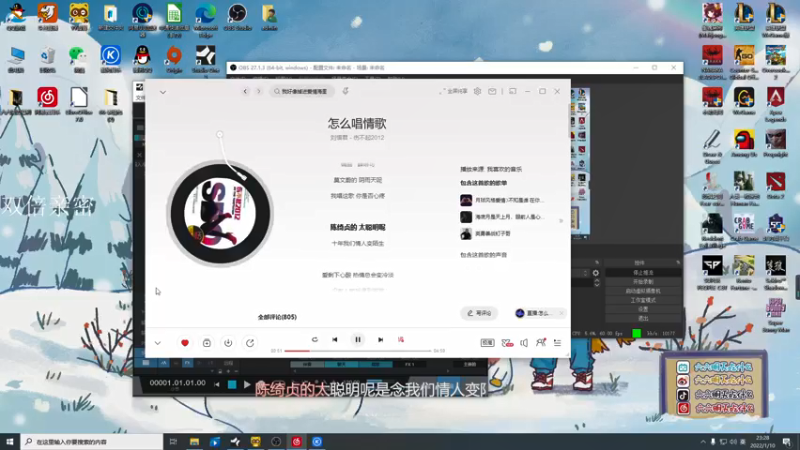Open the Origin desktop shortcut
Image resolution: width=800 pixels, height=450 pixels.
coord(174,58)
